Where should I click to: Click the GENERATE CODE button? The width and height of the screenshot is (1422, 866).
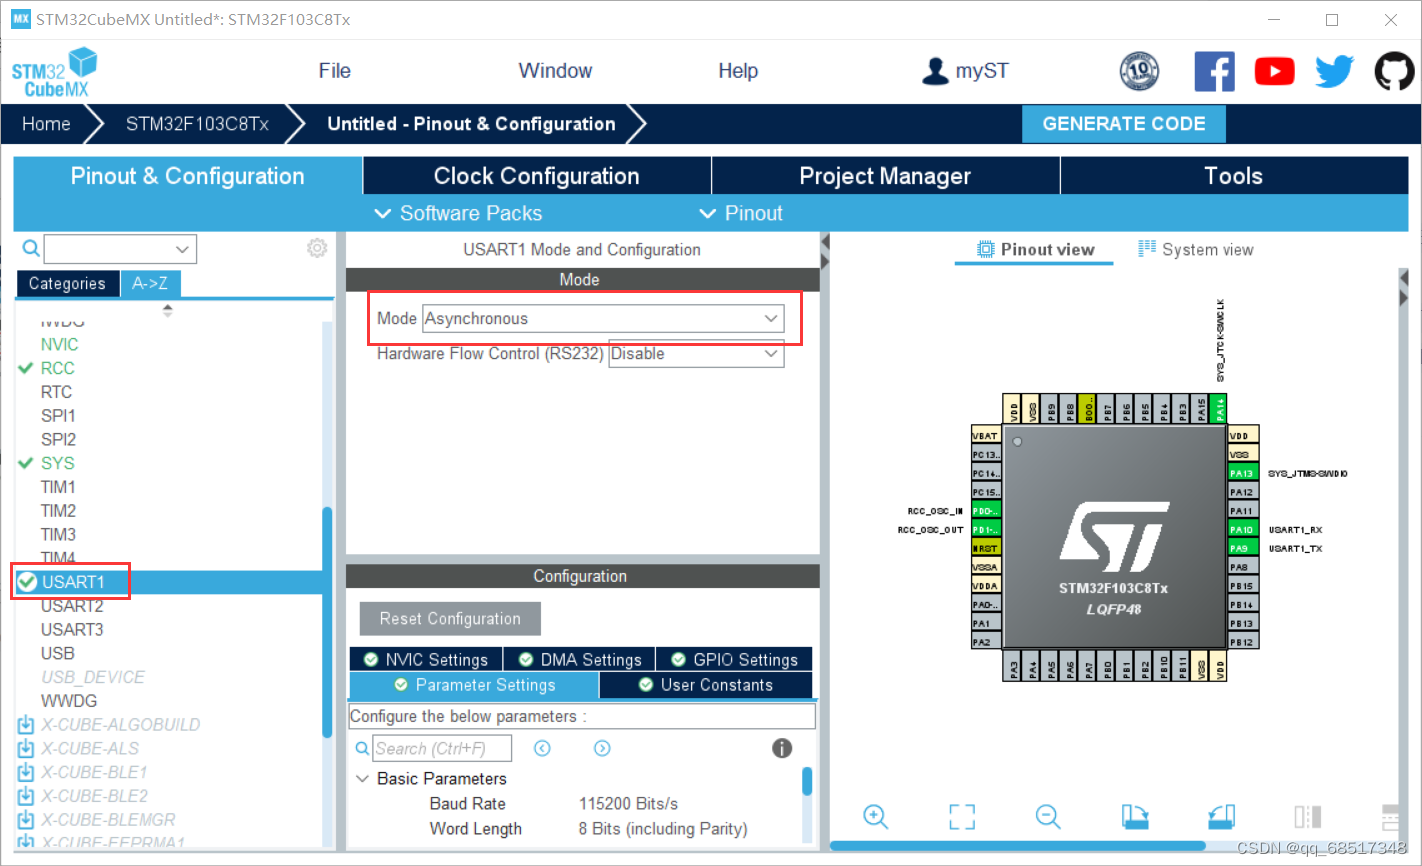(1123, 123)
